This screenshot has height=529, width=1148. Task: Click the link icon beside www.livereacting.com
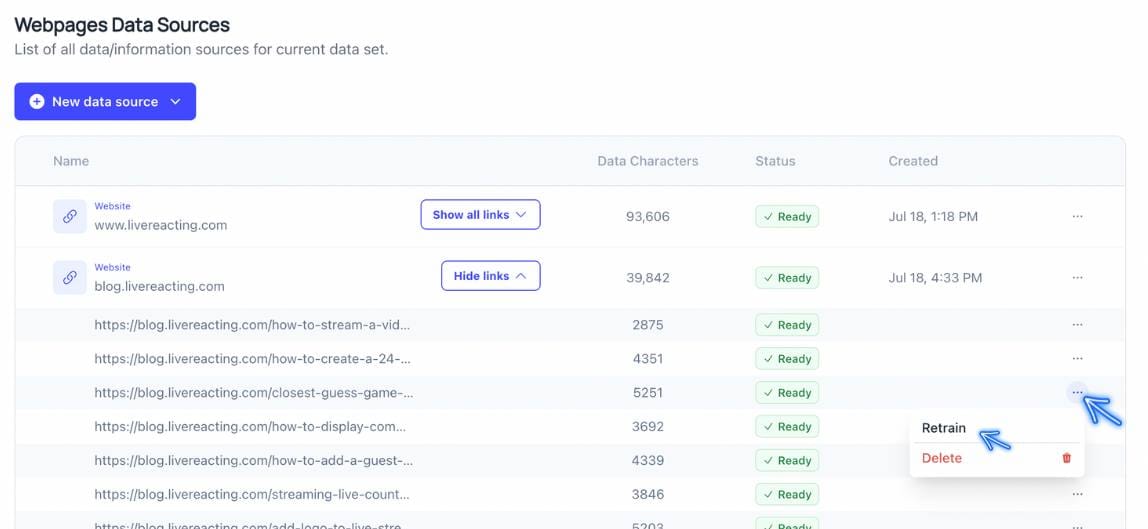click(70, 217)
